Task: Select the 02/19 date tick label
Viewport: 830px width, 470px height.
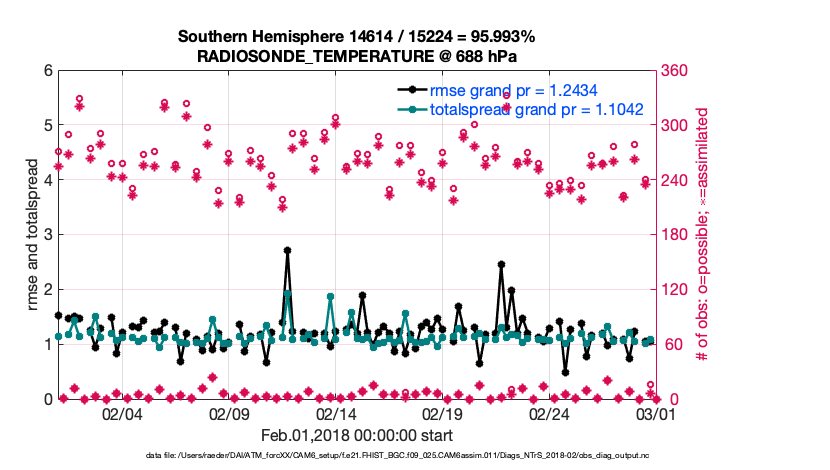Action: click(x=442, y=413)
